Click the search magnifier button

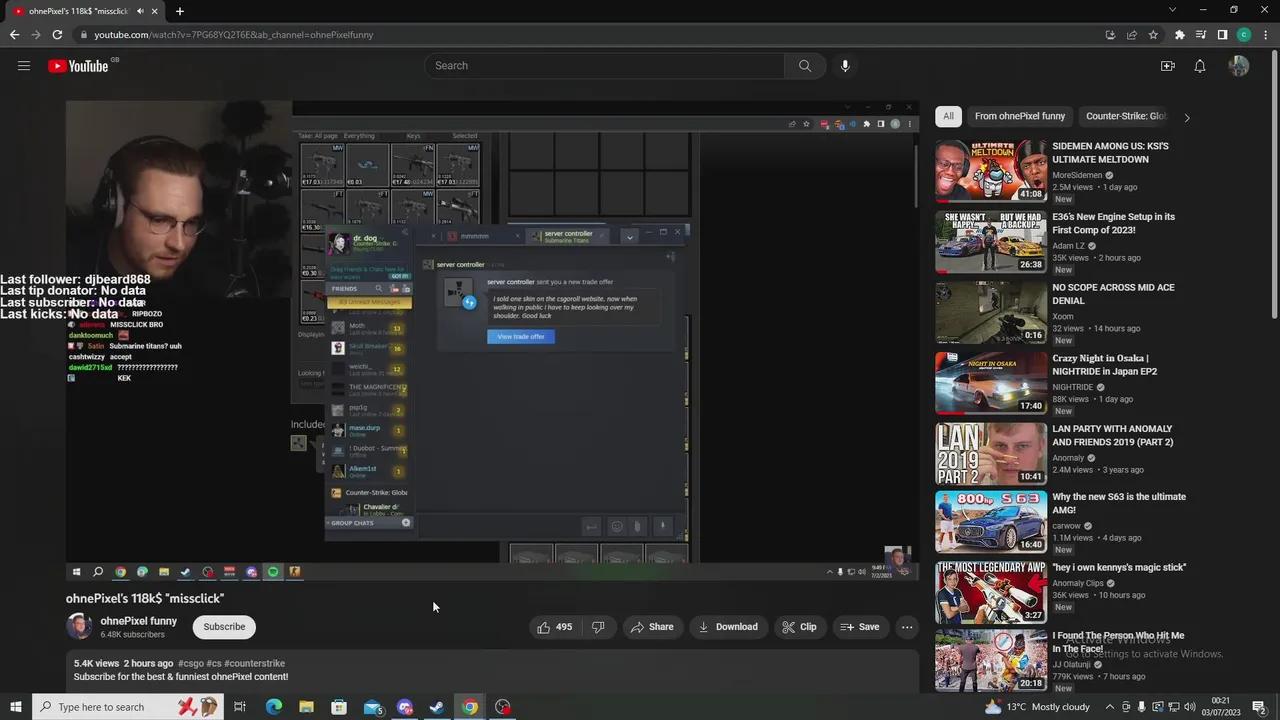click(805, 66)
